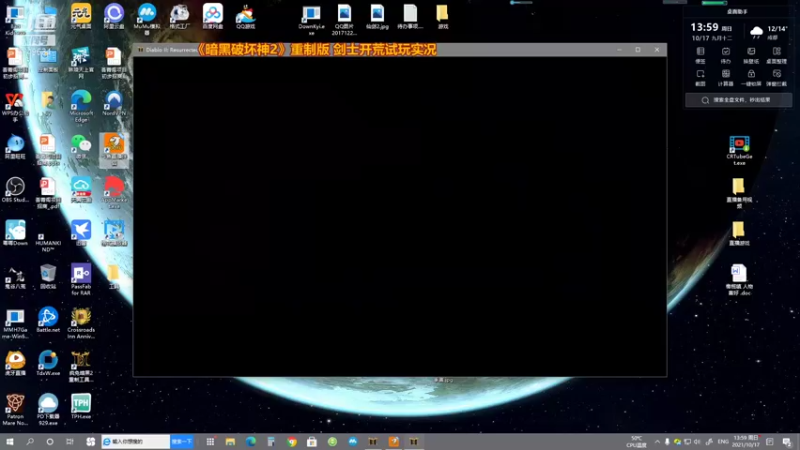This screenshot has width=800, height=450.
Task: Click the ENG input language indicator
Action: coord(723,442)
